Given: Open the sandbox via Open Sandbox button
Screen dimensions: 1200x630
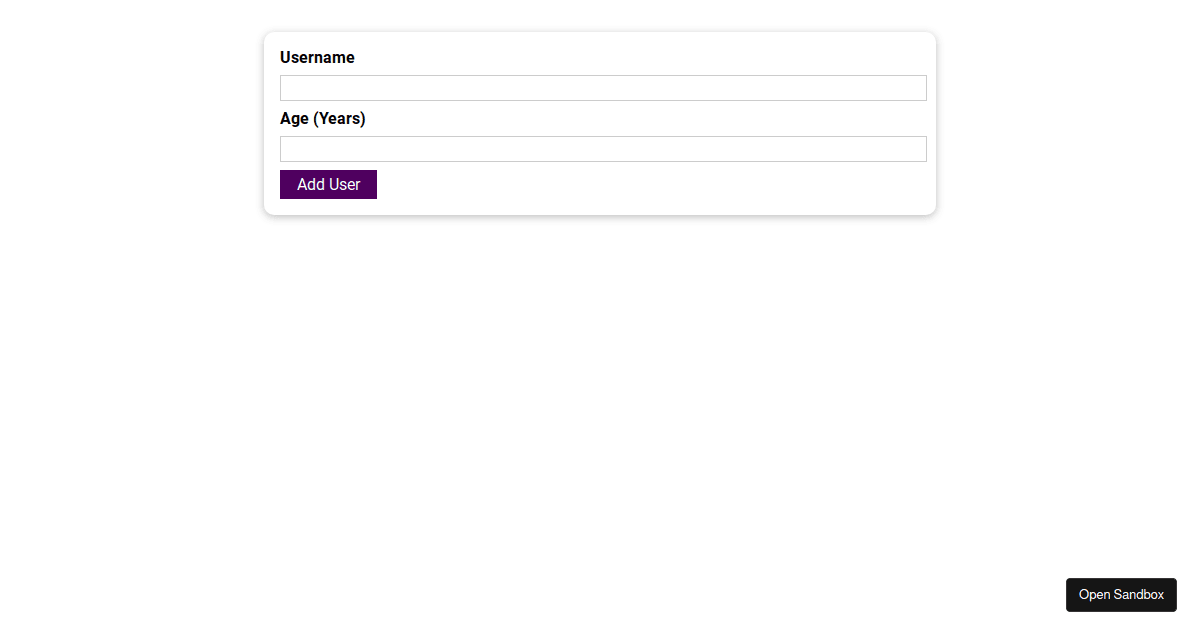Looking at the screenshot, I should pyautogui.click(x=1121, y=595).
